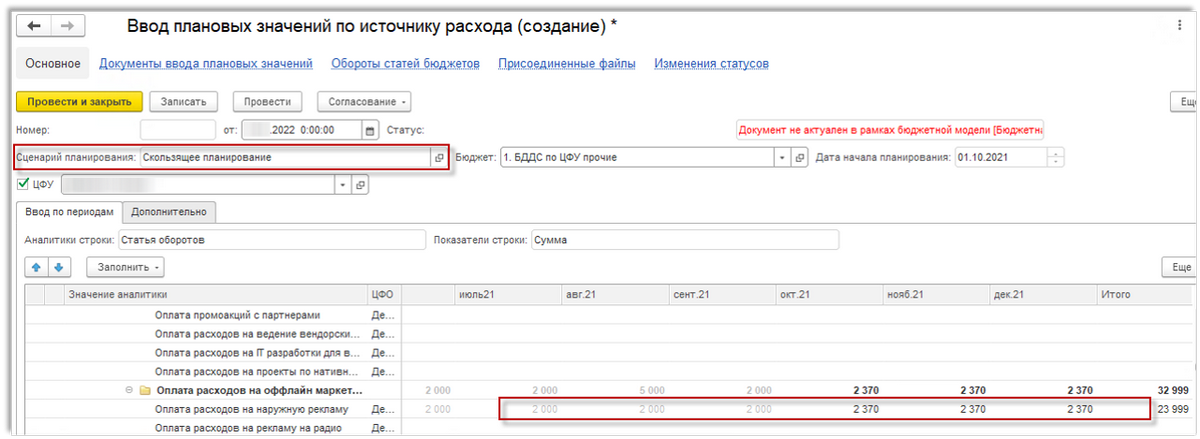Viewport: 1200px width, 439px height.
Task: Select the Ввод по периодам tab
Action: pyautogui.click(x=69, y=212)
